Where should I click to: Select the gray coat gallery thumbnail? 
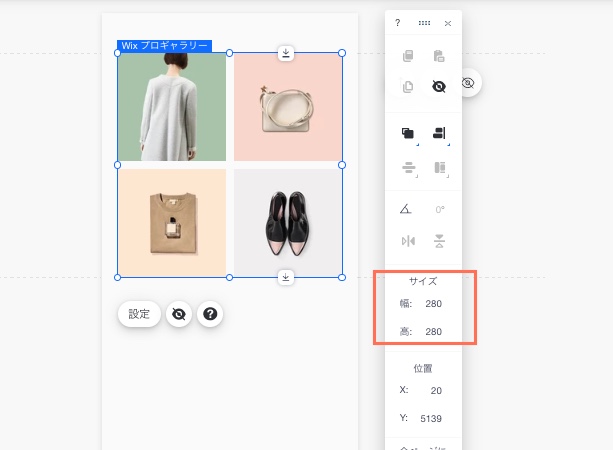(172, 108)
